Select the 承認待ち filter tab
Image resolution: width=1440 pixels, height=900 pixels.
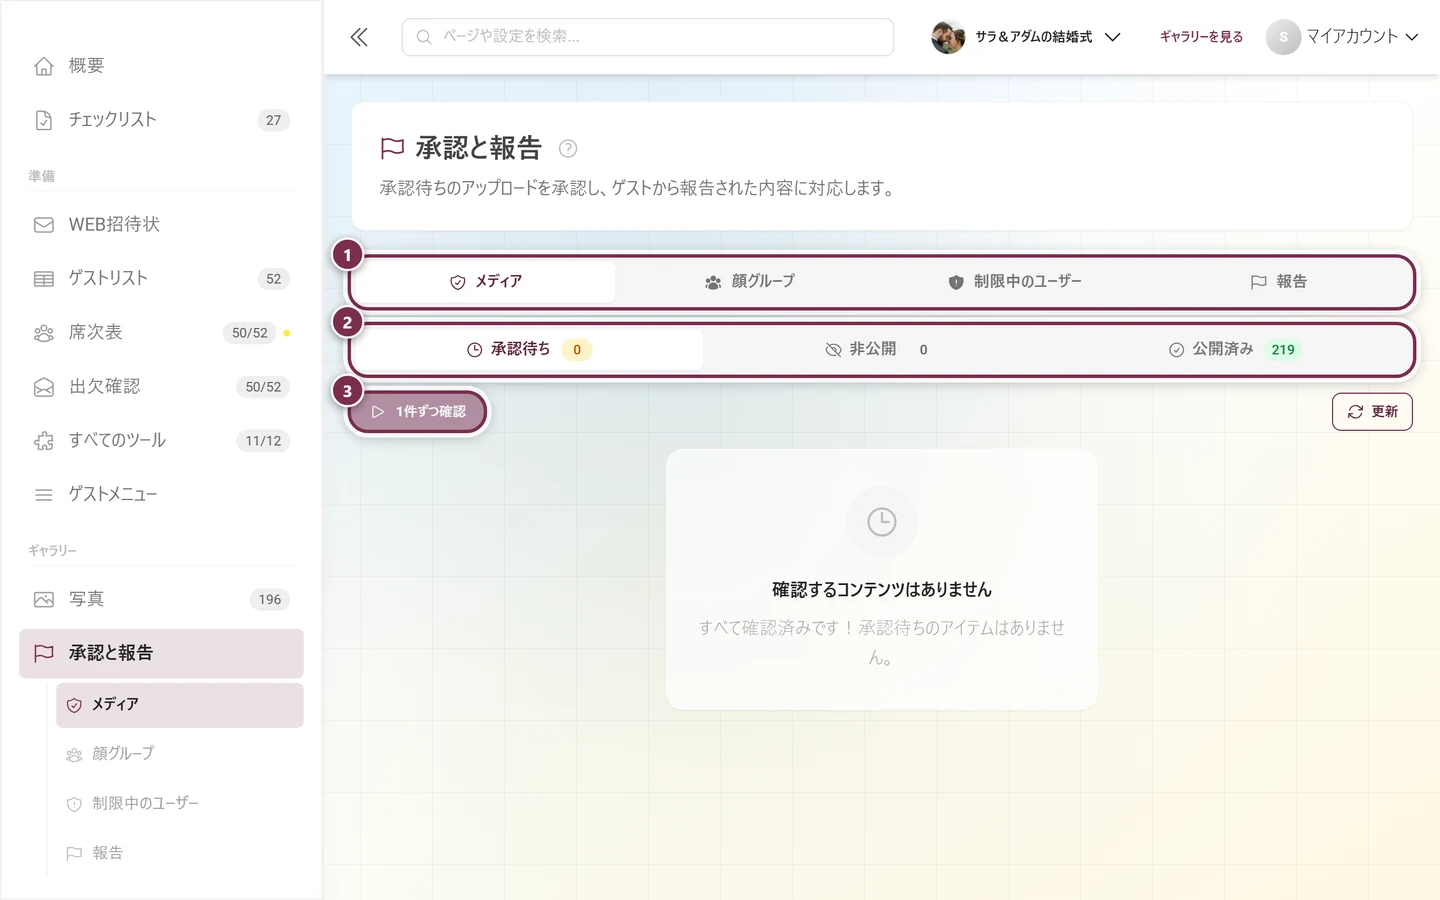click(529, 350)
